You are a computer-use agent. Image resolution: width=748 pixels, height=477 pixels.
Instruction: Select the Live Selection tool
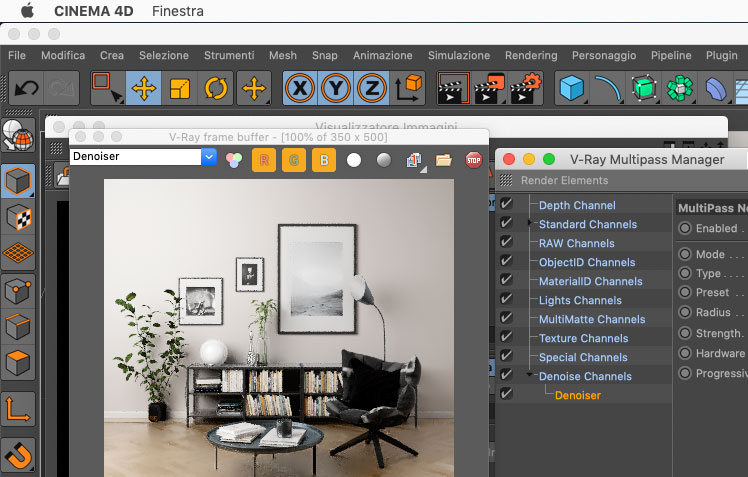(107, 88)
